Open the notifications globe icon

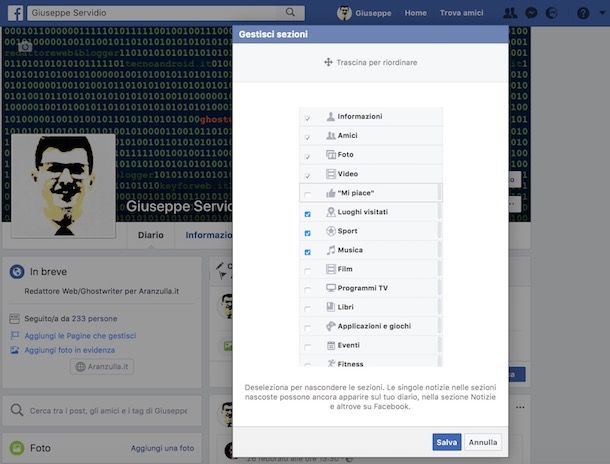pos(552,13)
